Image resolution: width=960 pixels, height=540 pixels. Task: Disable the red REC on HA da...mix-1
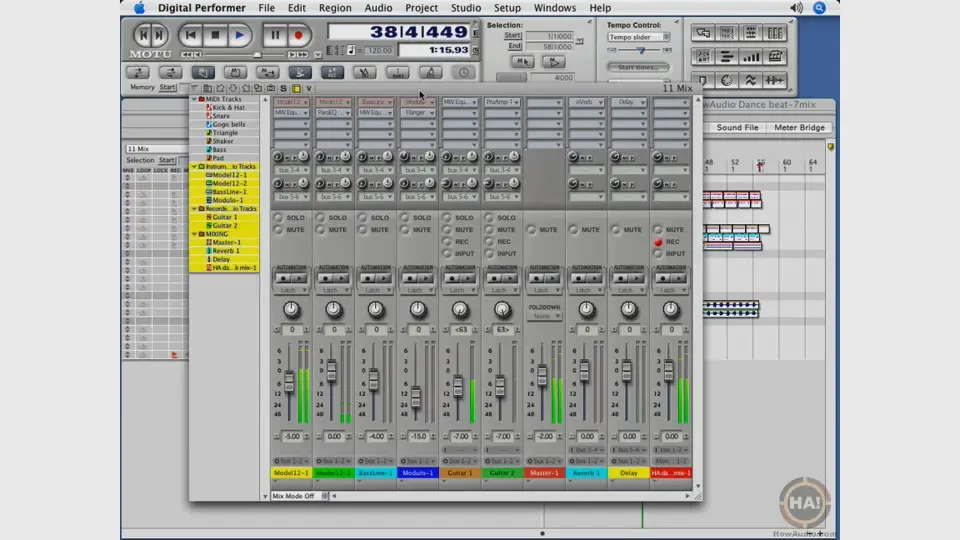click(x=658, y=242)
